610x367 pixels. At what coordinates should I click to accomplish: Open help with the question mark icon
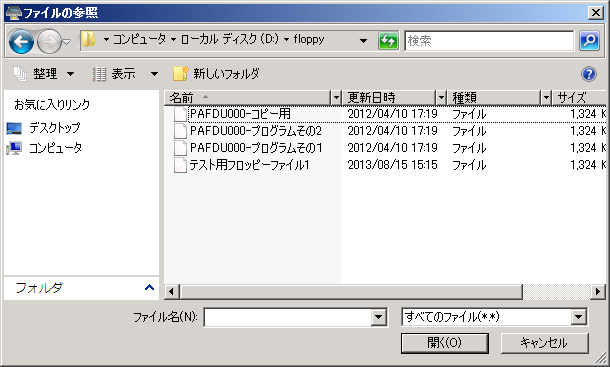589,74
